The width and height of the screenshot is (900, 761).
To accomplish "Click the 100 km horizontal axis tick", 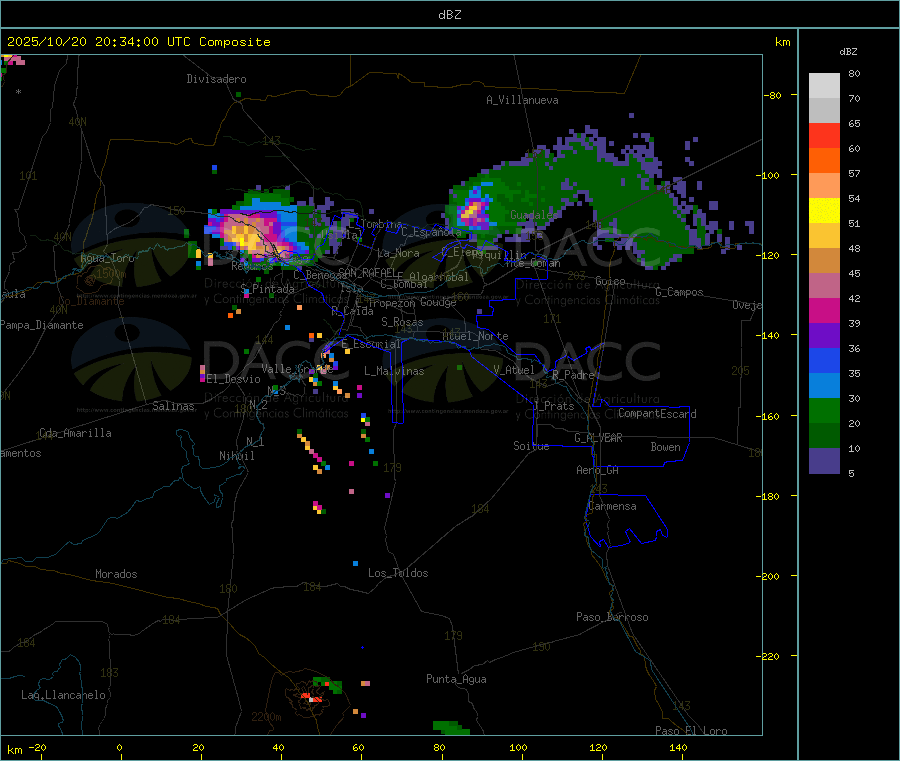I will (518, 748).
